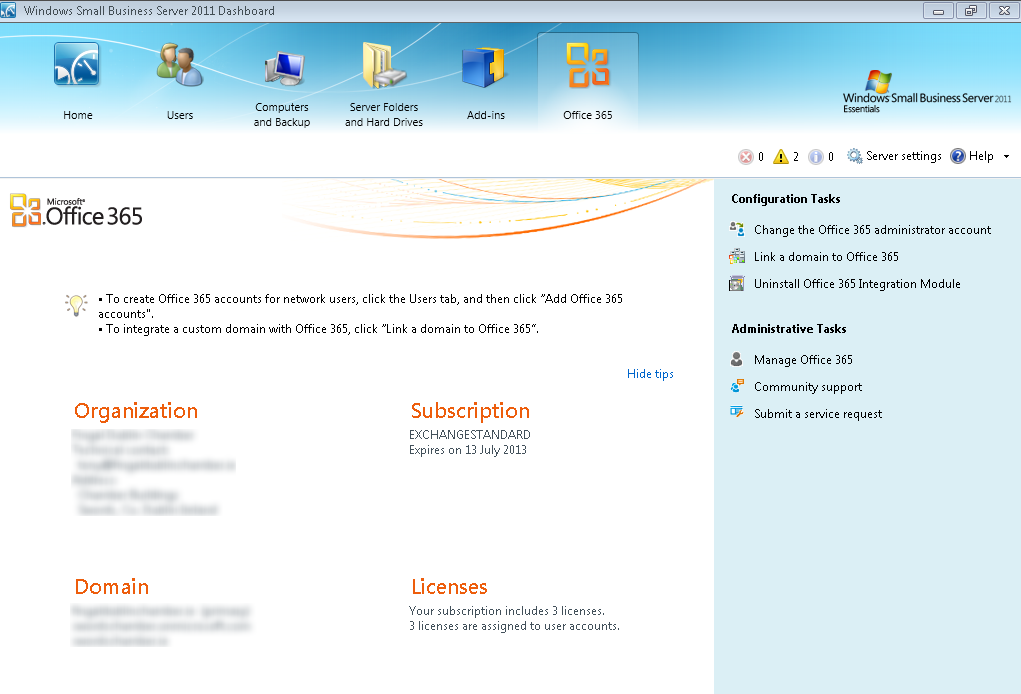The image size is (1021, 694).
Task: Click the Configuration Tasks heading
Action: pos(785,199)
